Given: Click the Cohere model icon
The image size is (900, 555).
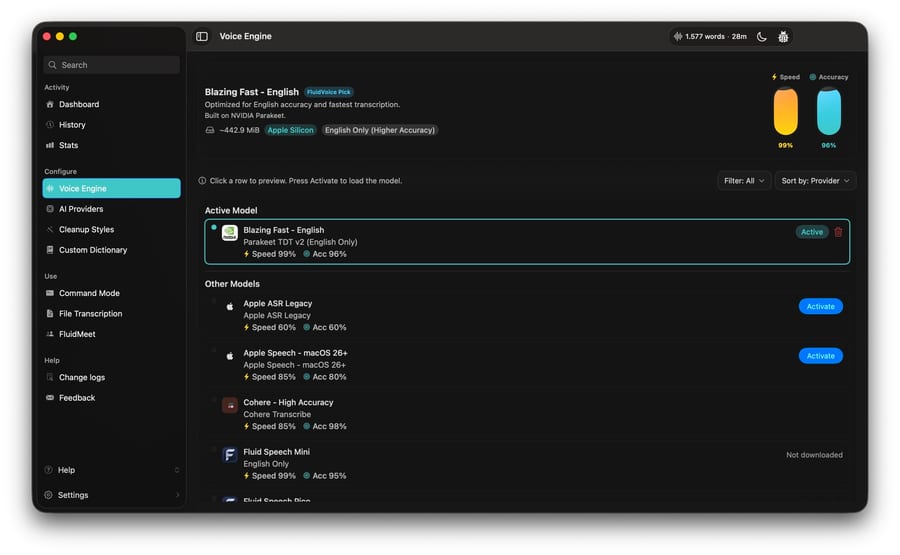Looking at the screenshot, I should pyautogui.click(x=230, y=406).
